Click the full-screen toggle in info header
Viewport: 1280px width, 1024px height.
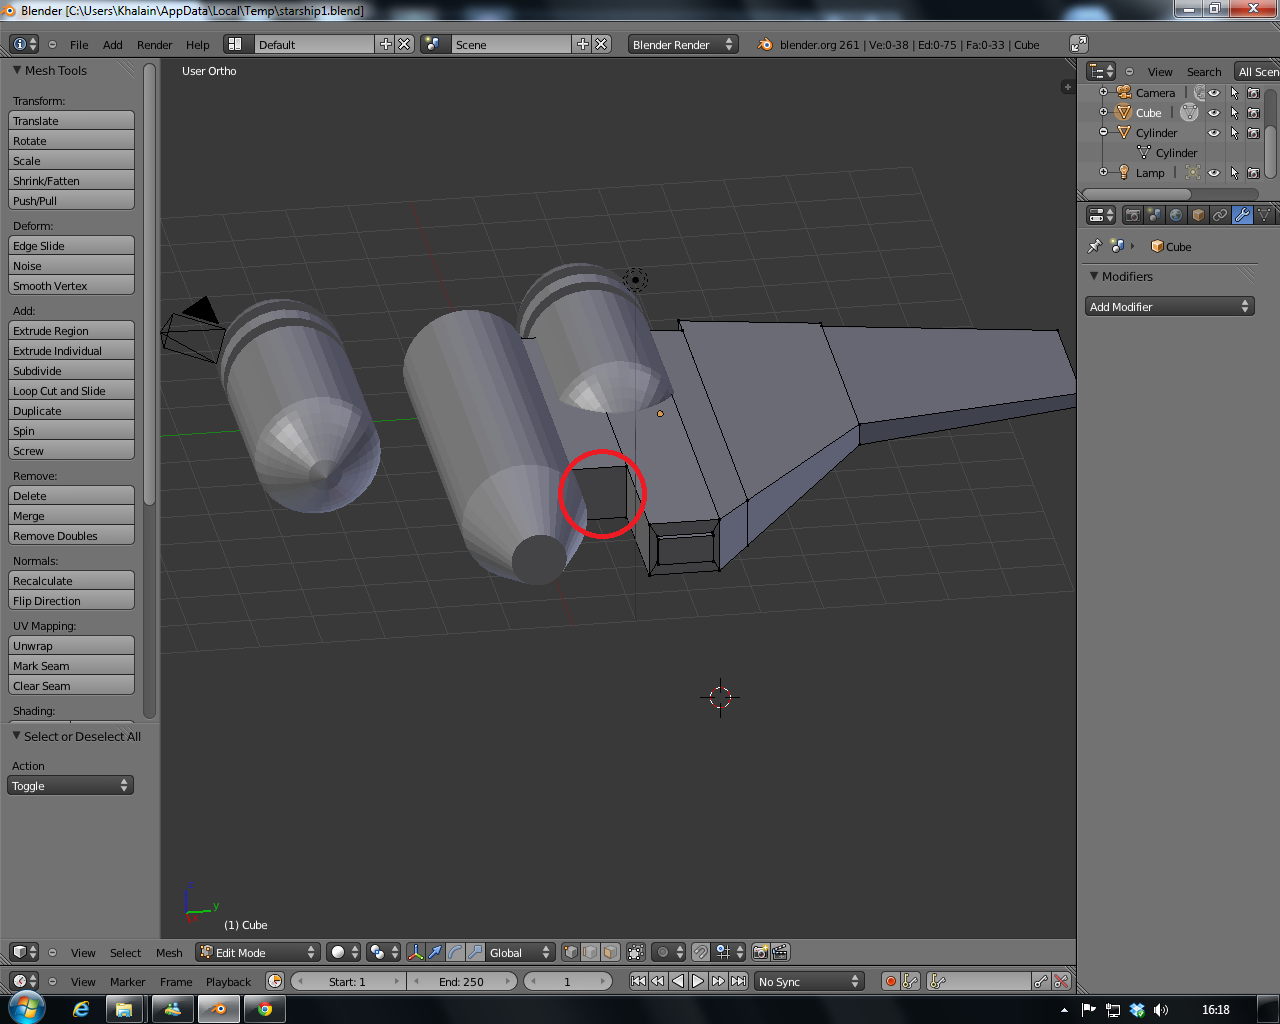tap(1078, 44)
